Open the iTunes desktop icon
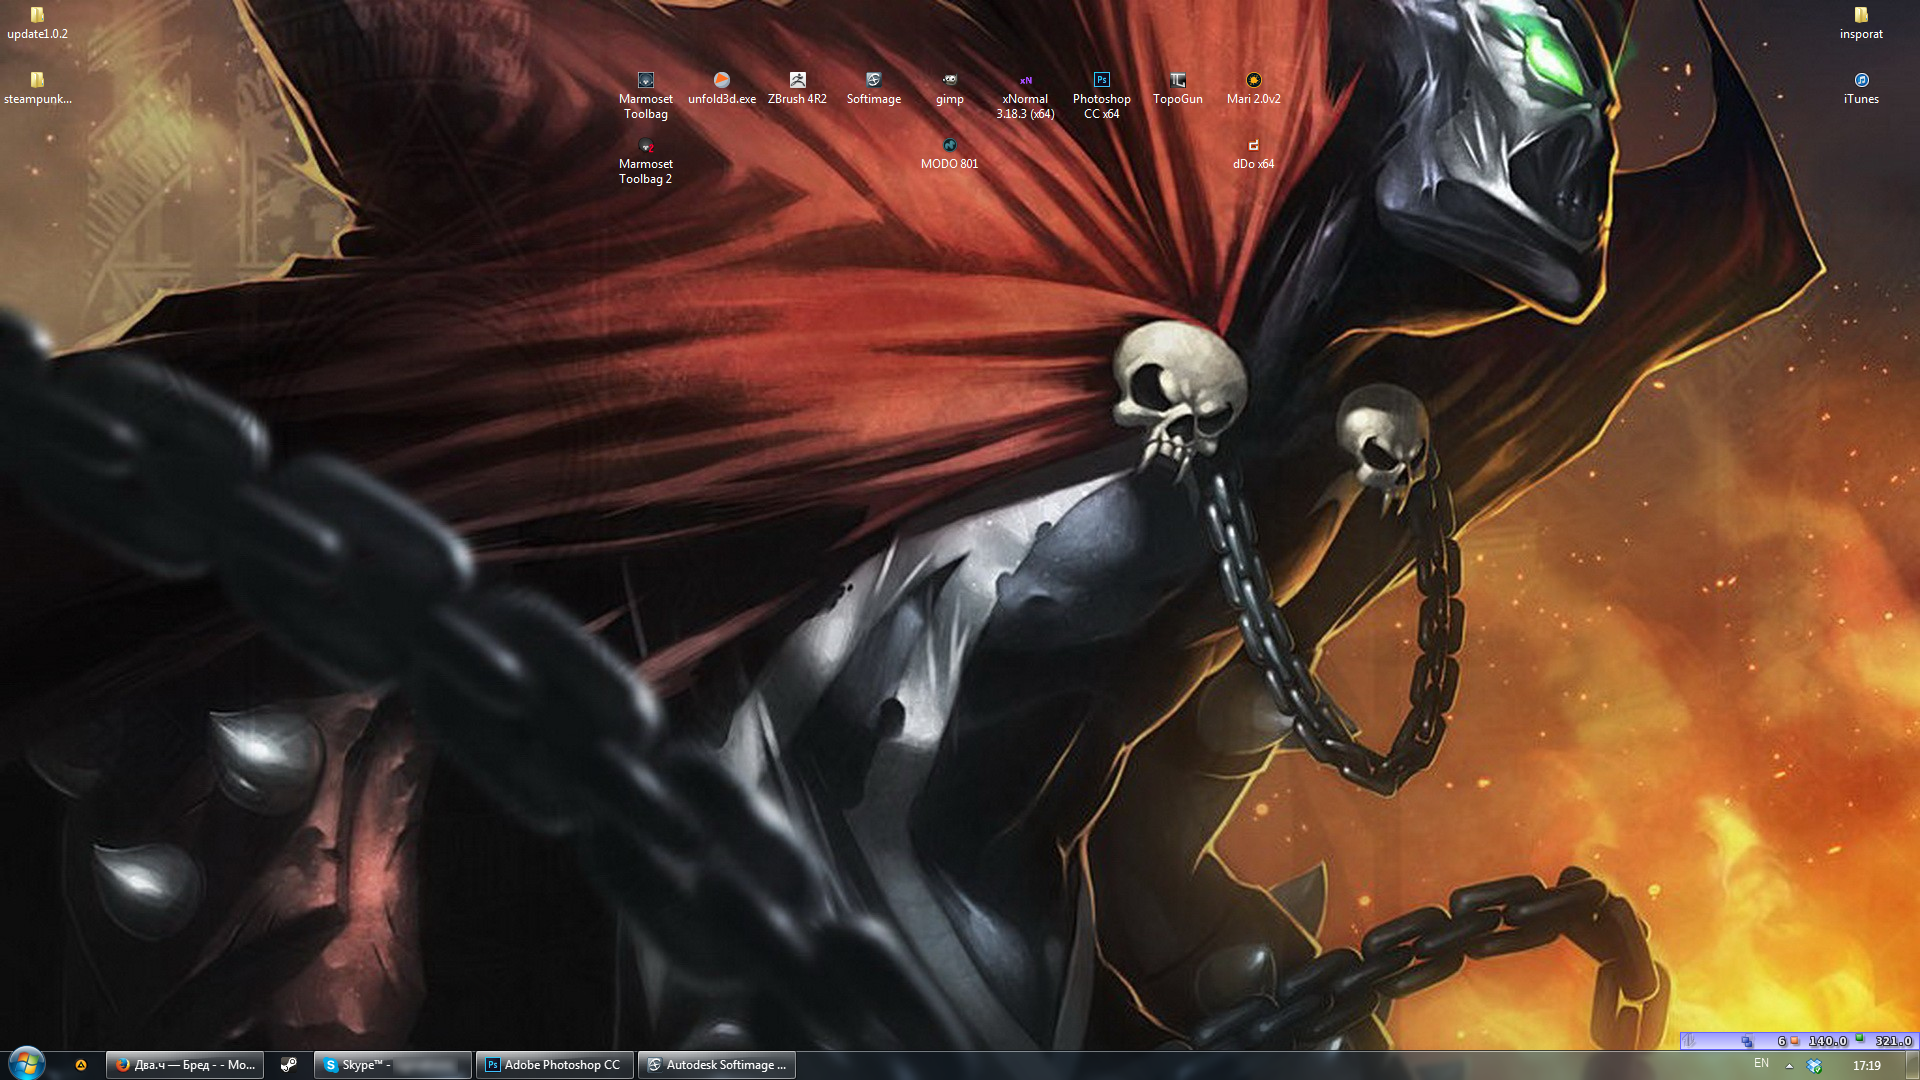 pyautogui.click(x=1861, y=81)
